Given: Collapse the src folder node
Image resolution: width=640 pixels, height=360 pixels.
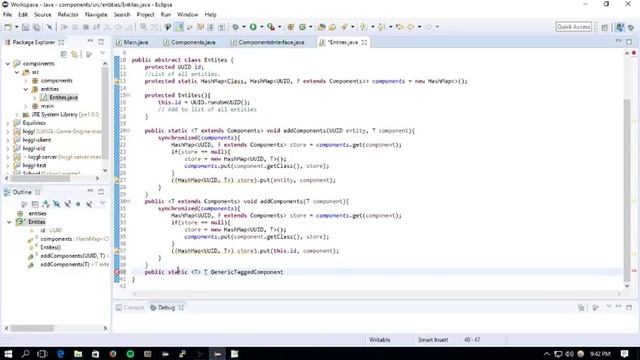Looking at the screenshot, I should point(17,72).
